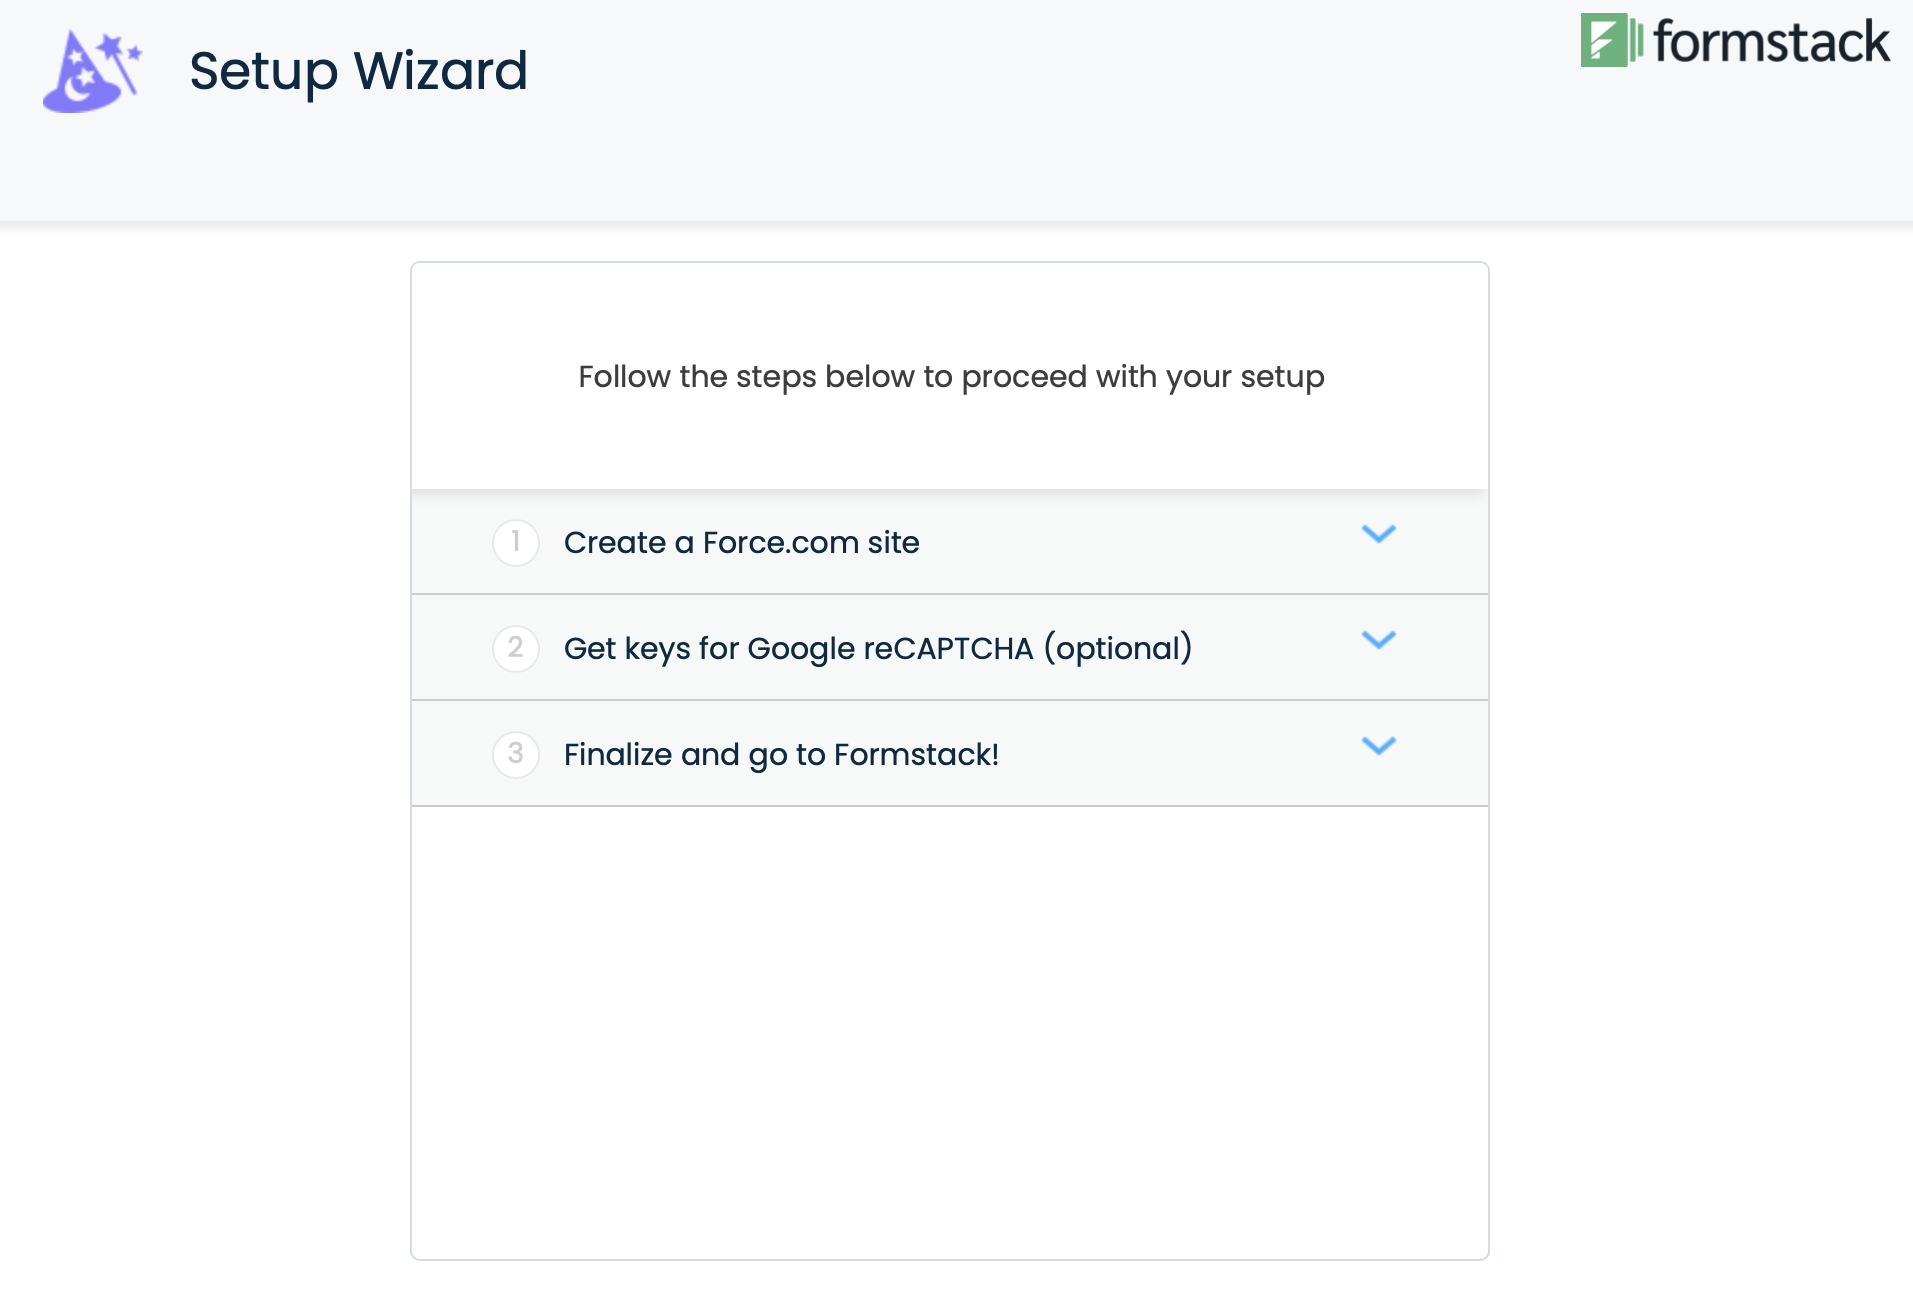Screen dimensions: 1913x1289
Task: Click the step 3 number circle
Action: [x=516, y=754]
